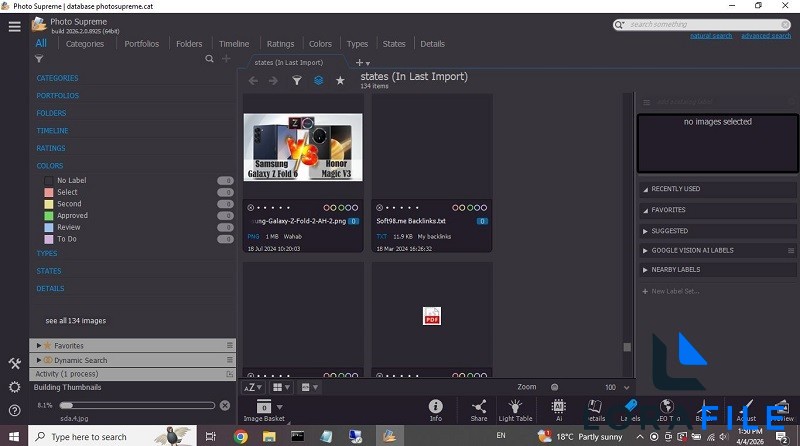Open help with the question mark icon

14,410
